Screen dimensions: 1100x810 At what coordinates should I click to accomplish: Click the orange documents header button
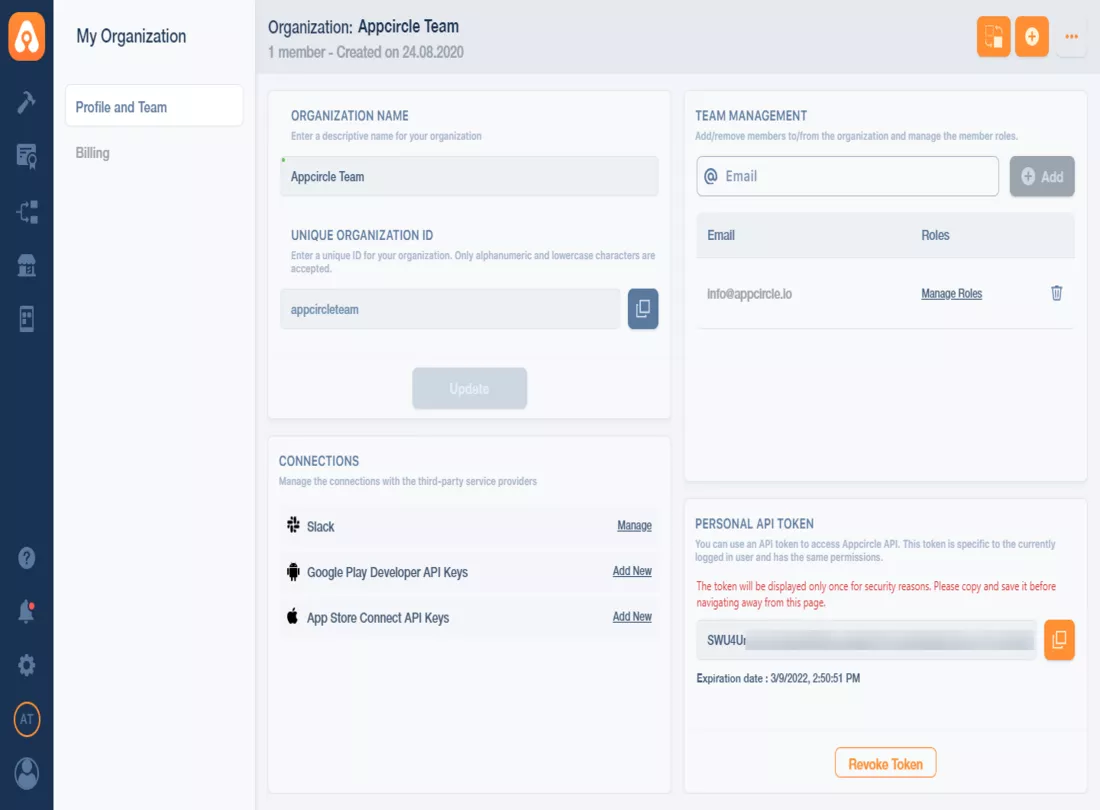993,36
